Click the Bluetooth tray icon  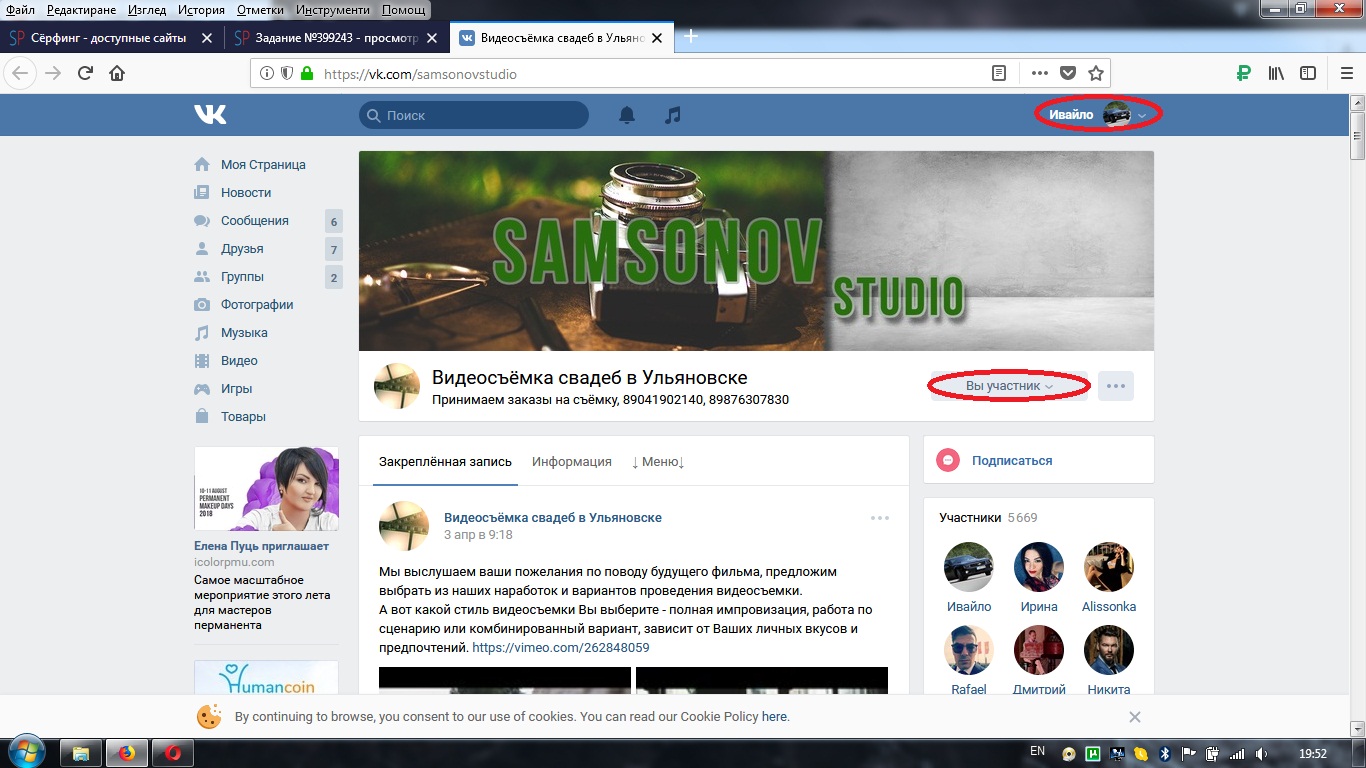[x=1164, y=753]
